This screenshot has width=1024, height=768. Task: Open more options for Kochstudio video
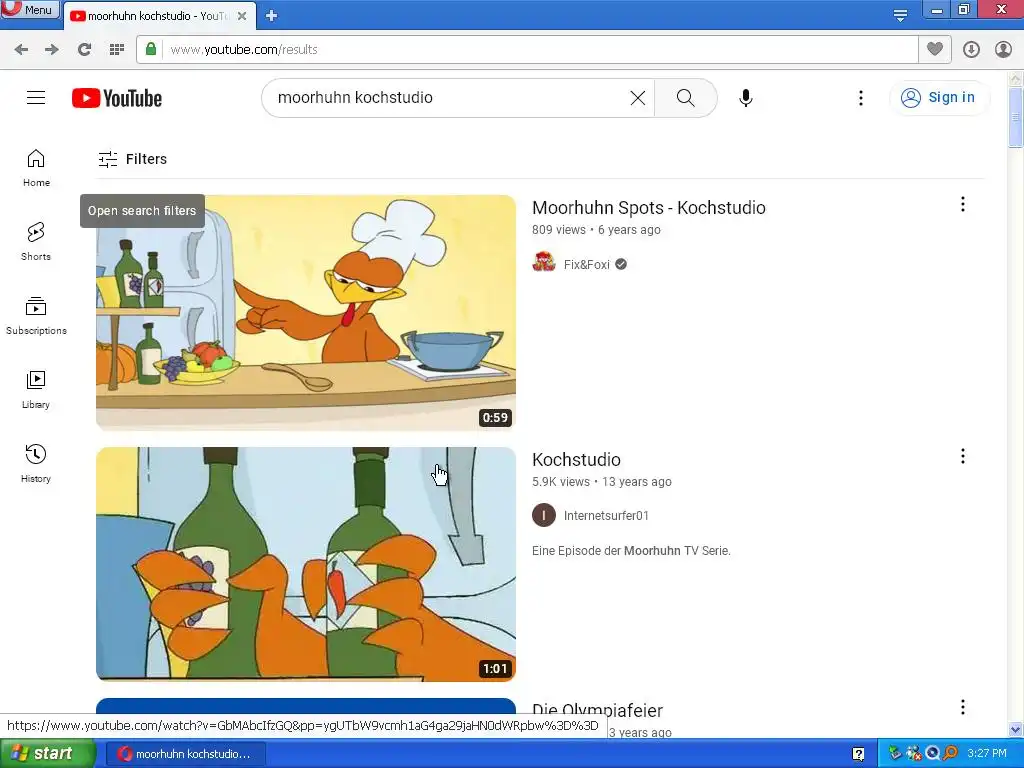[x=963, y=456]
